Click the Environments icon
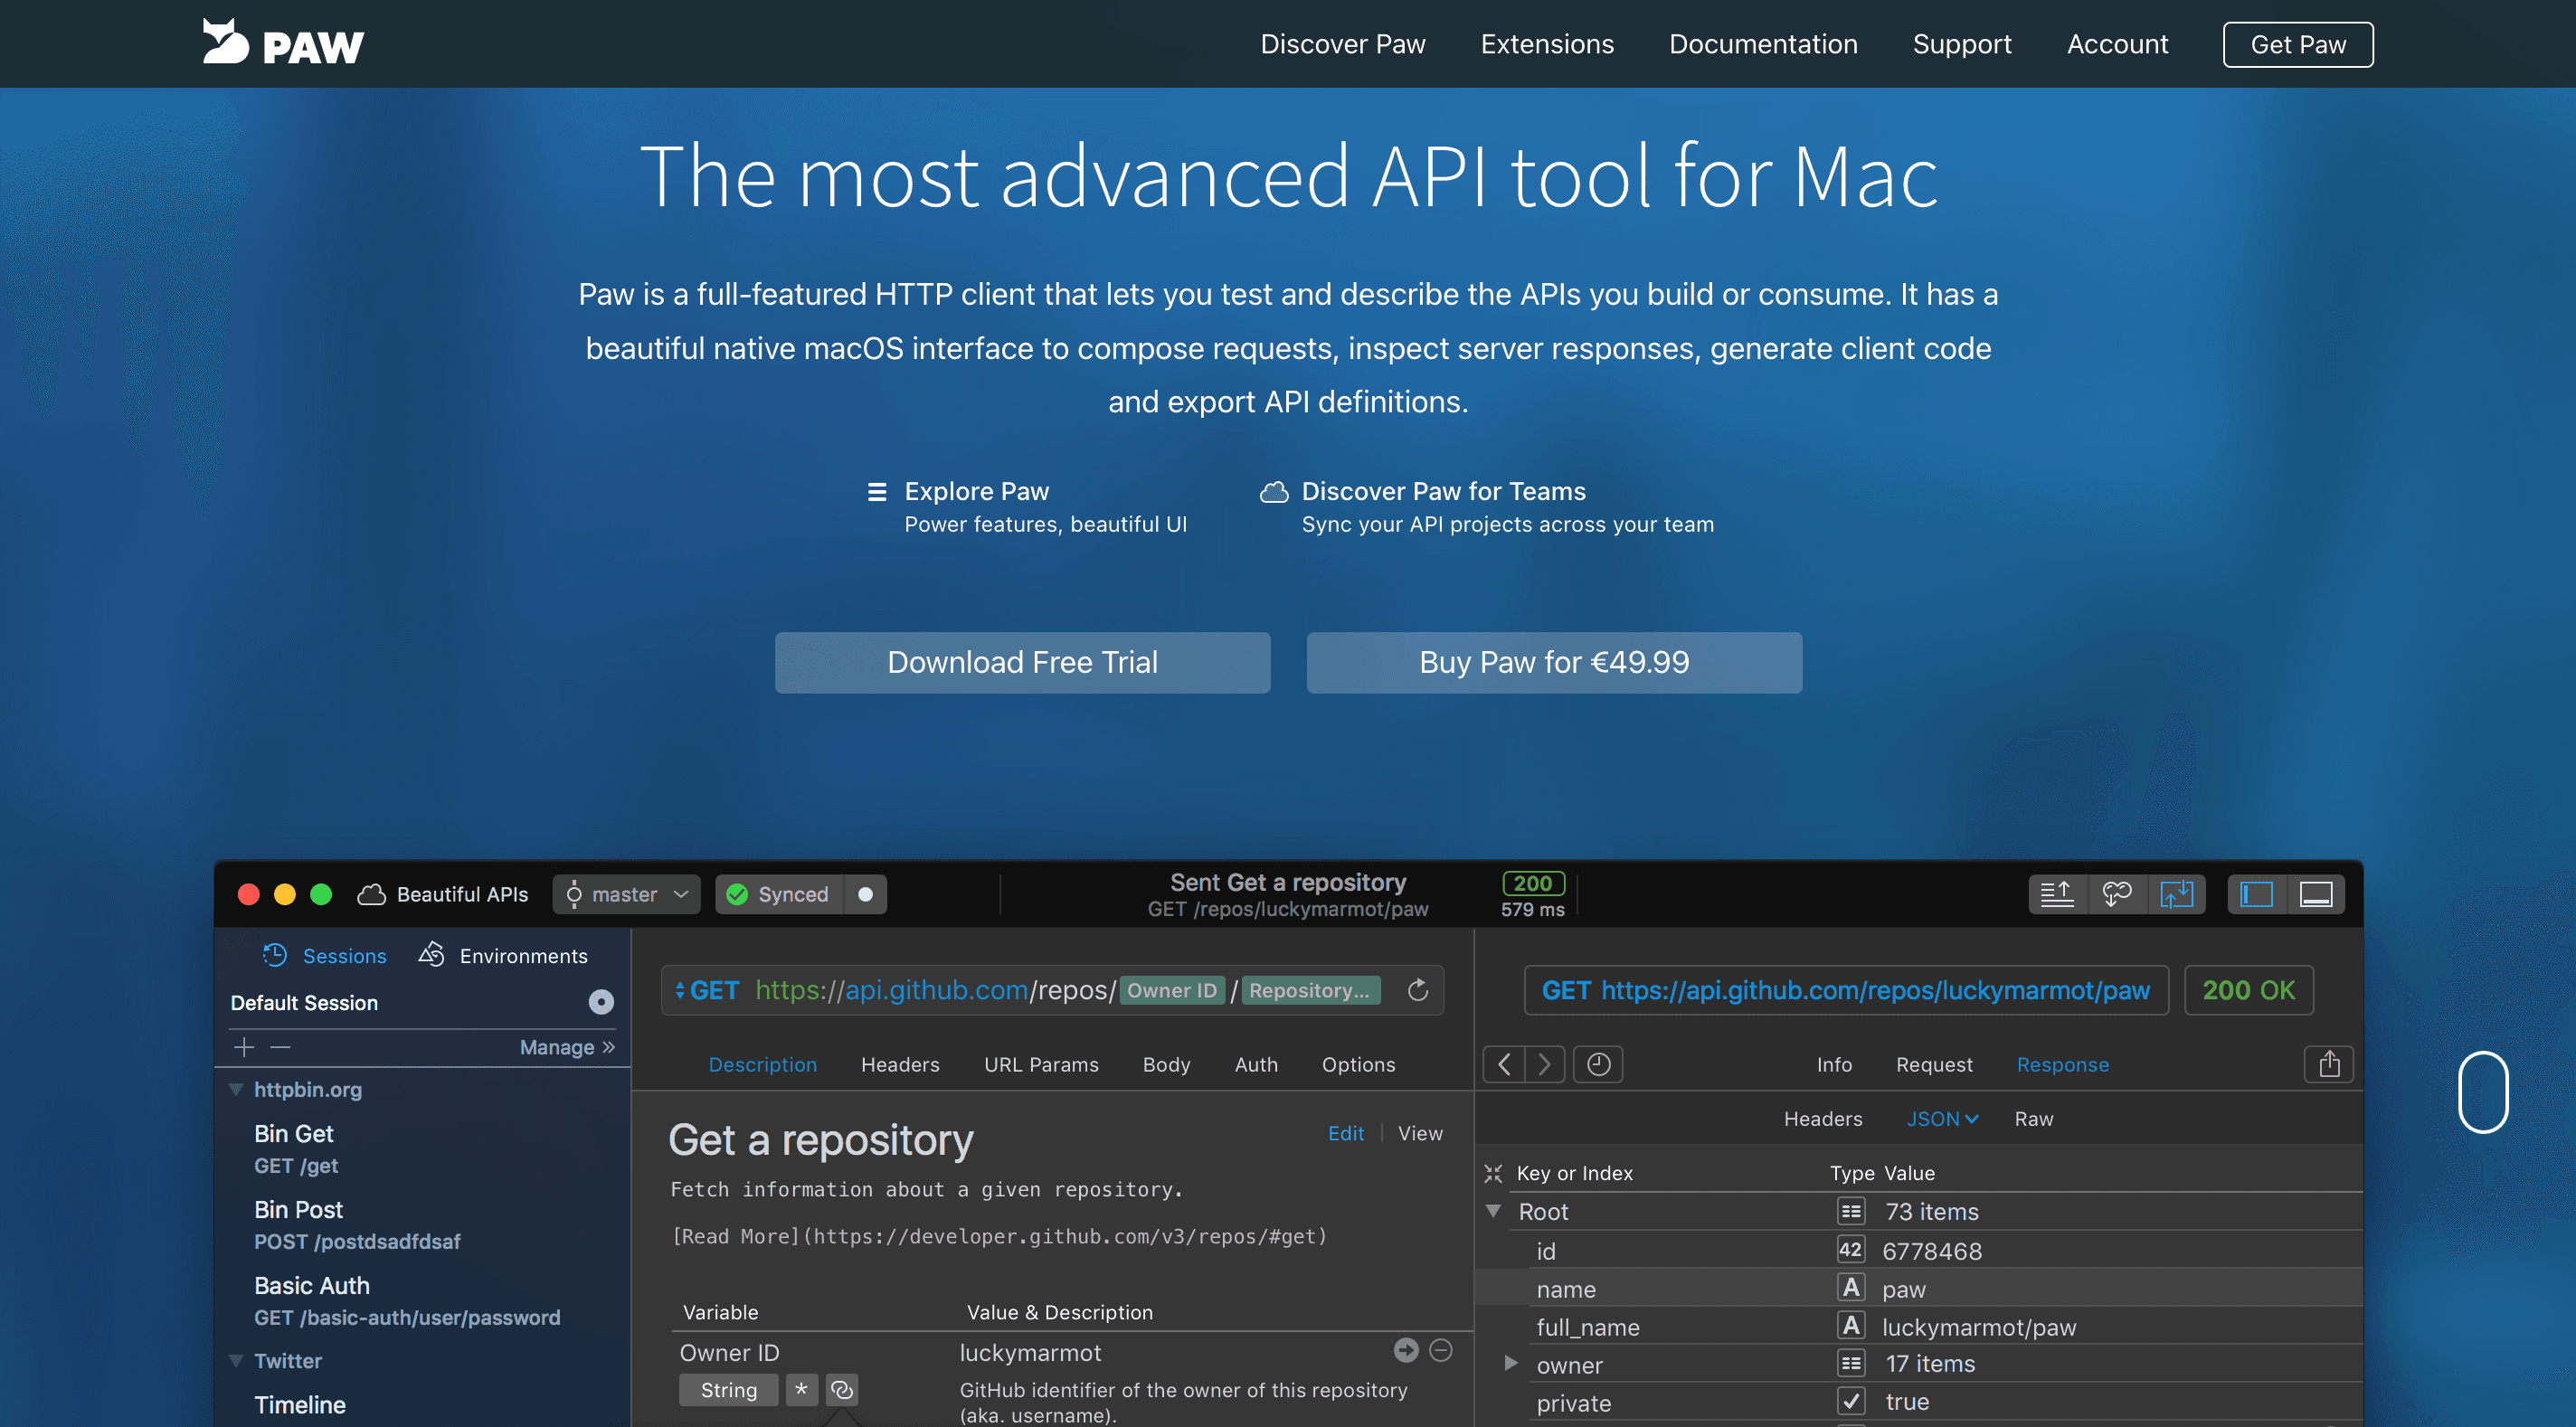2576x1427 pixels. pyautogui.click(x=432, y=954)
